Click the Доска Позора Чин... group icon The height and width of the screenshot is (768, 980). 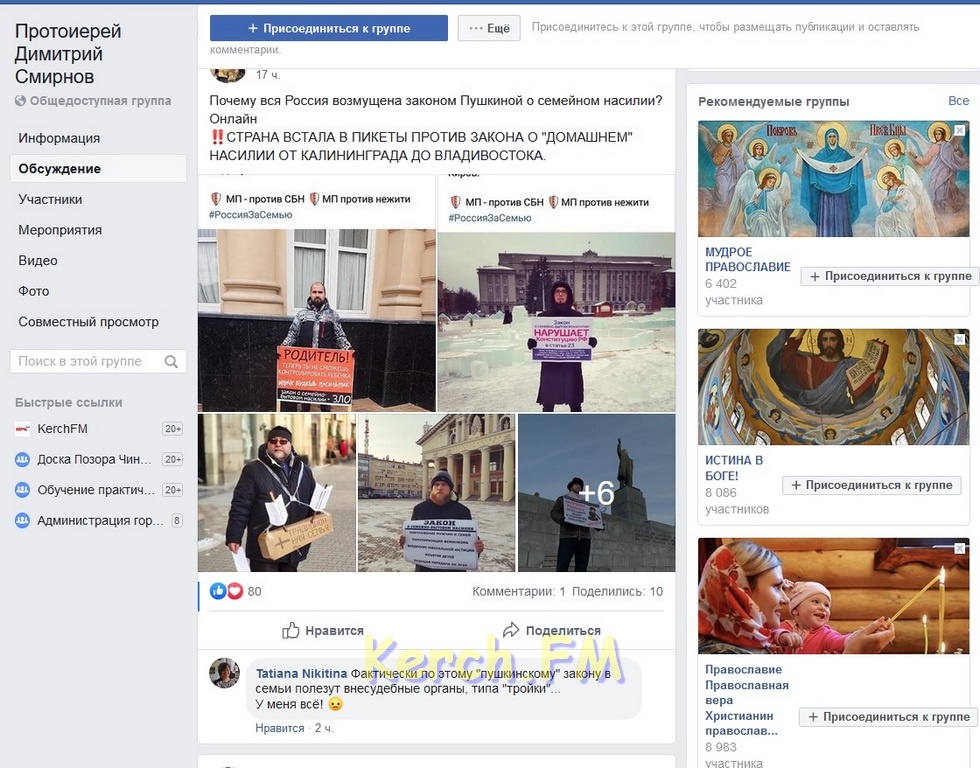[22, 459]
